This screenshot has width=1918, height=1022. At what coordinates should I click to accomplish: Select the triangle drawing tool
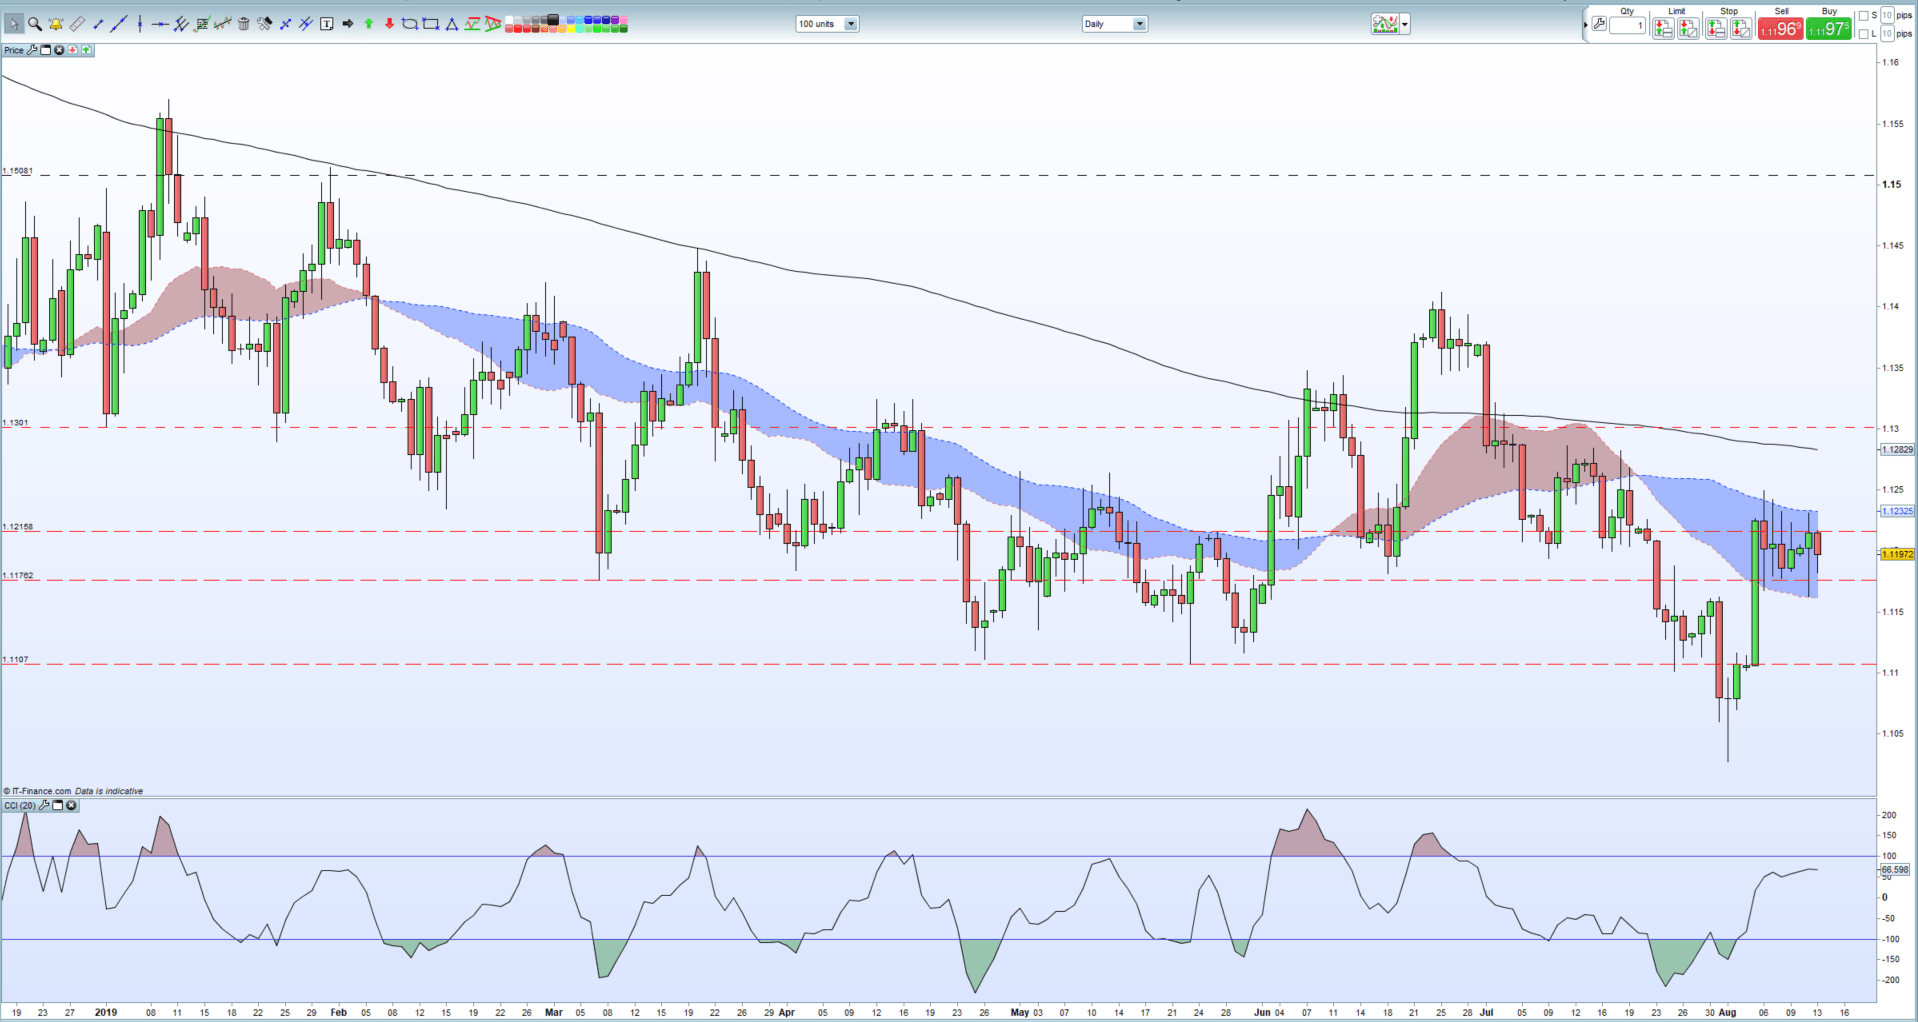click(x=451, y=24)
